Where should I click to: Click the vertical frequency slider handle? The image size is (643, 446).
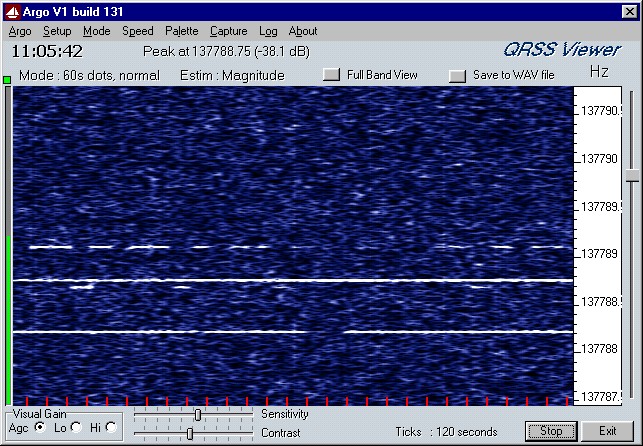(632, 176)
